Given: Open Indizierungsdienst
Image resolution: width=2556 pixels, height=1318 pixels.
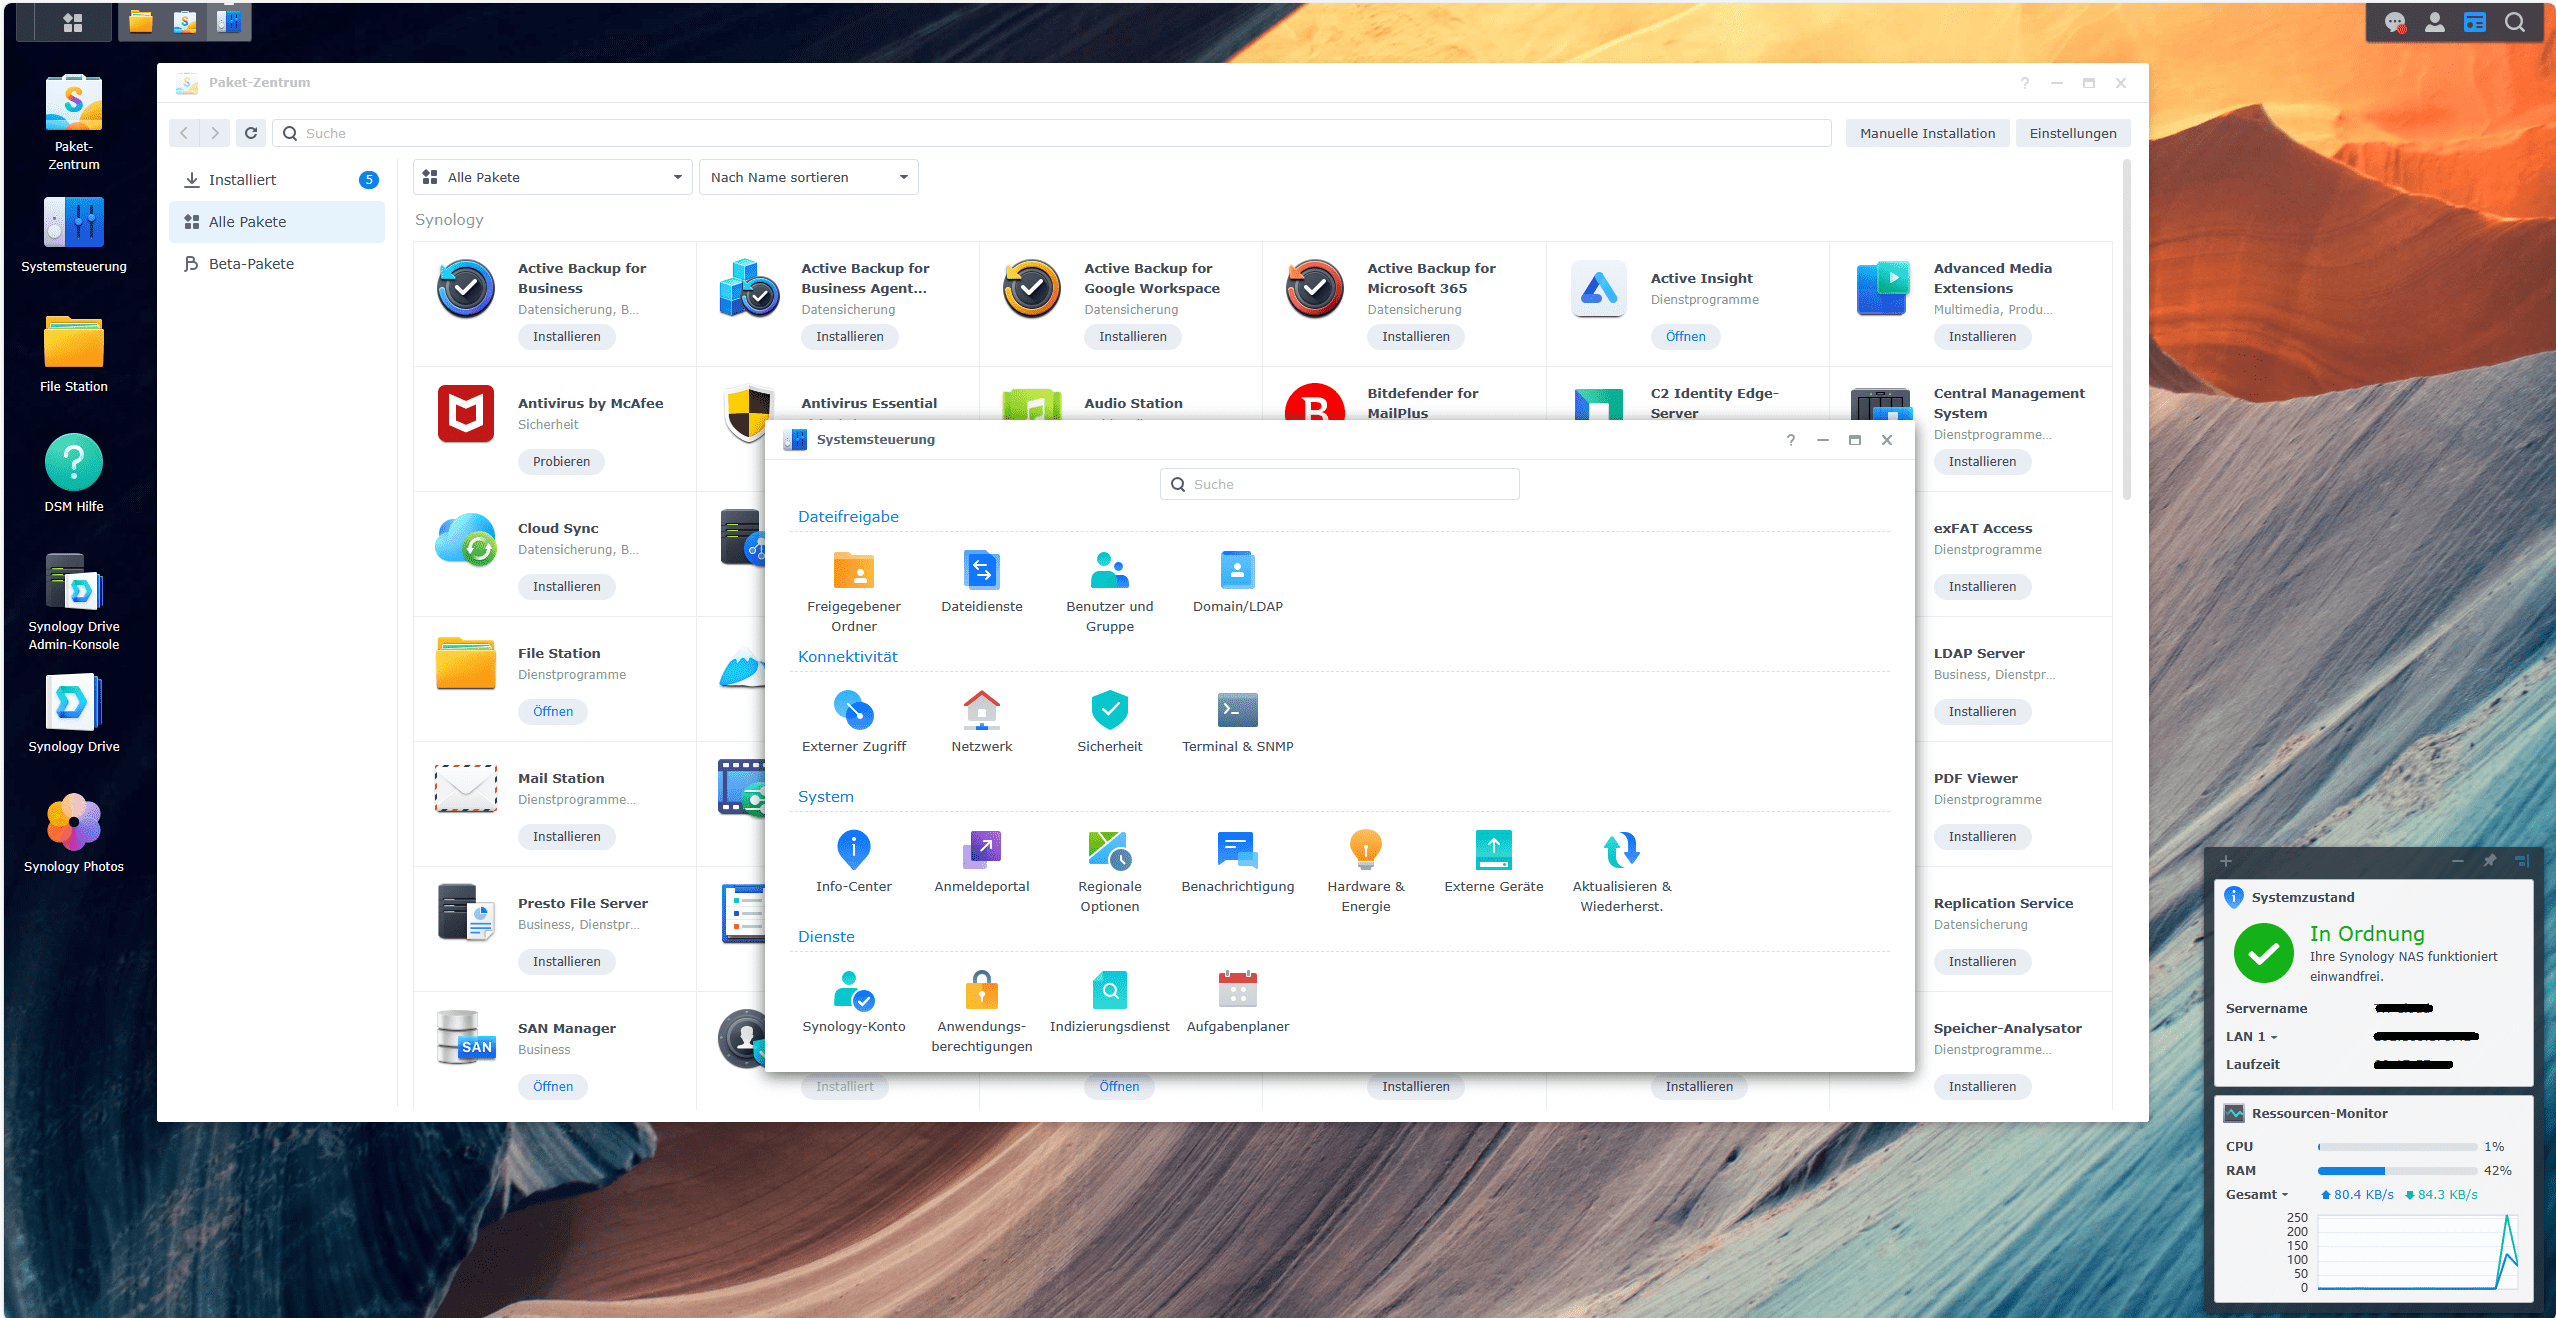Looking at the screenshot, I should click(1109, 1001).
